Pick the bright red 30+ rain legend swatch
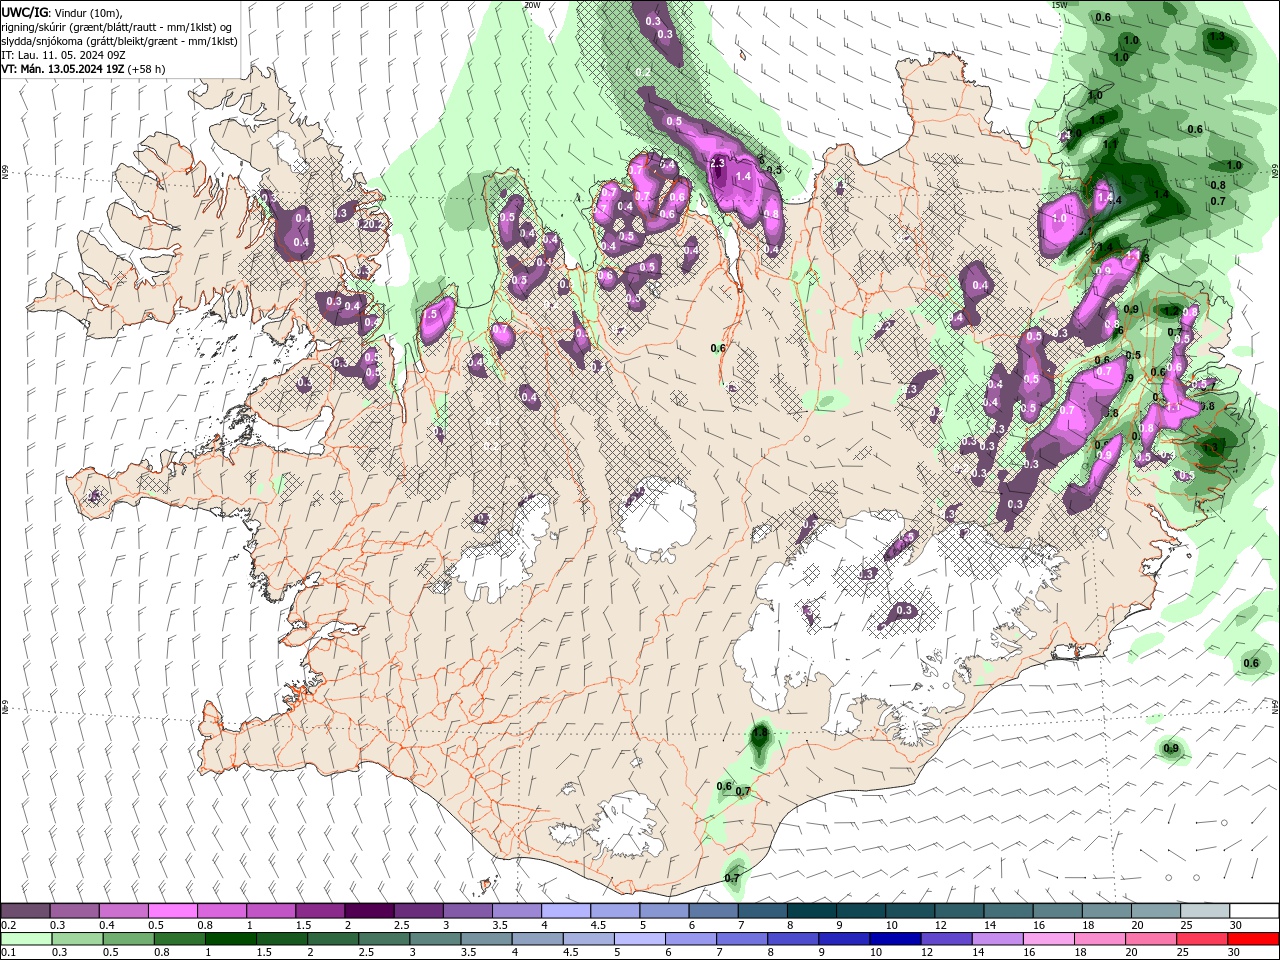The width and height of the screenshot is (1280, 960). (x=1253, y=939)
